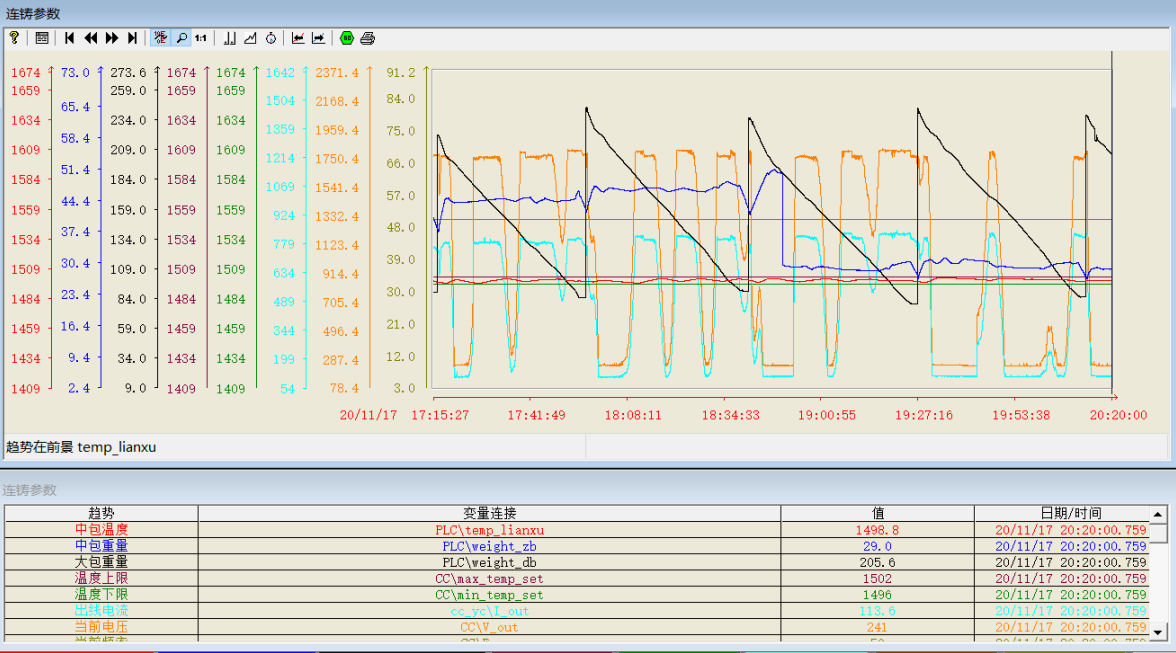The image size is (1176, 653).
Task: Click the 1642 cyan axis top label
Action: click(280, 73)
